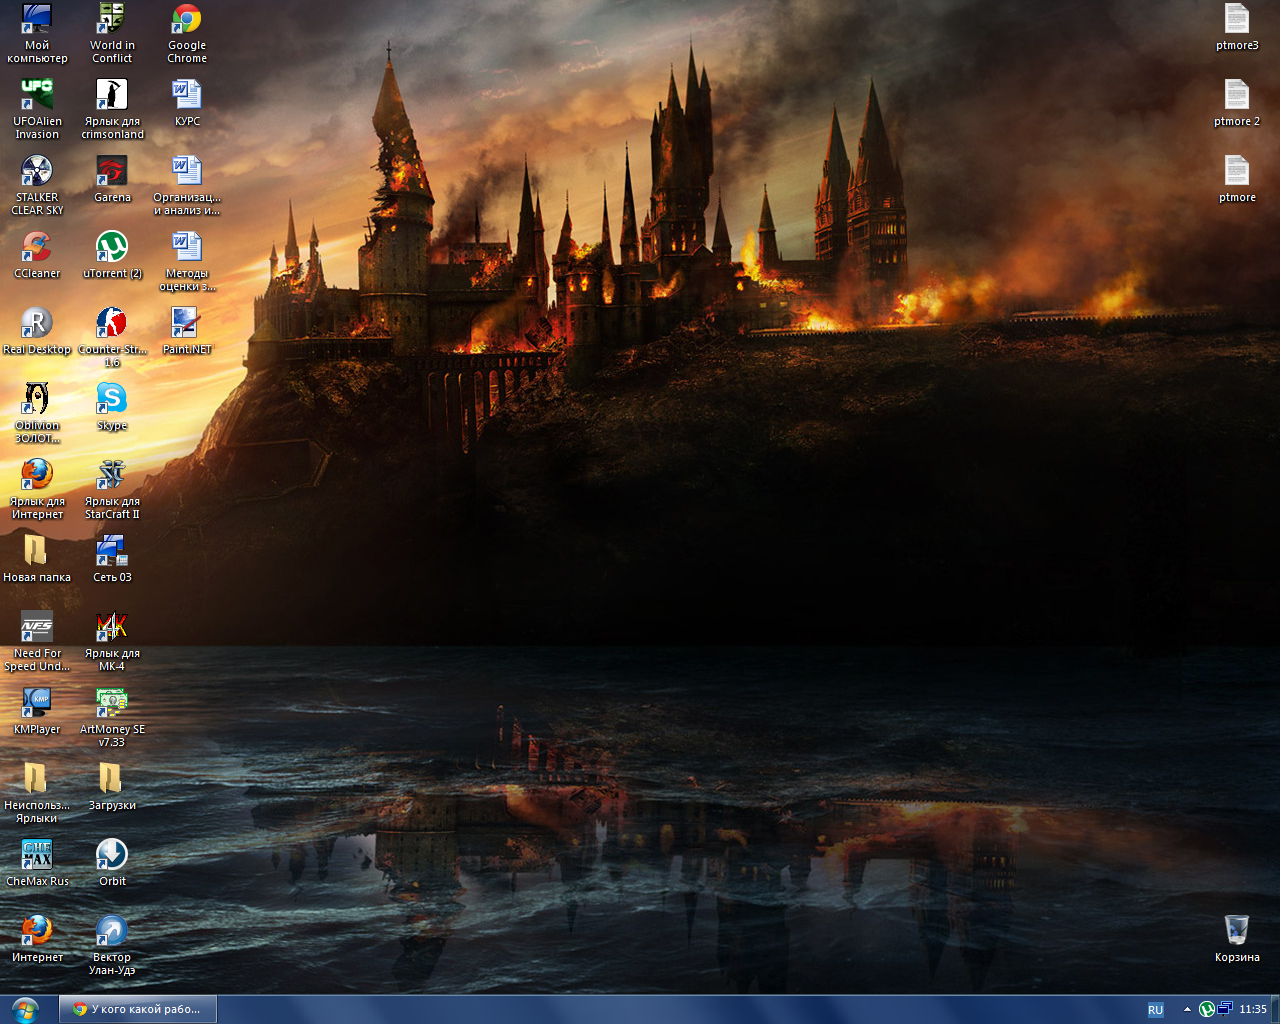The width and height of the screenshot is (1280, 1024).
Task: Open the RU language selector
Action: [x=1155, y=1009]
